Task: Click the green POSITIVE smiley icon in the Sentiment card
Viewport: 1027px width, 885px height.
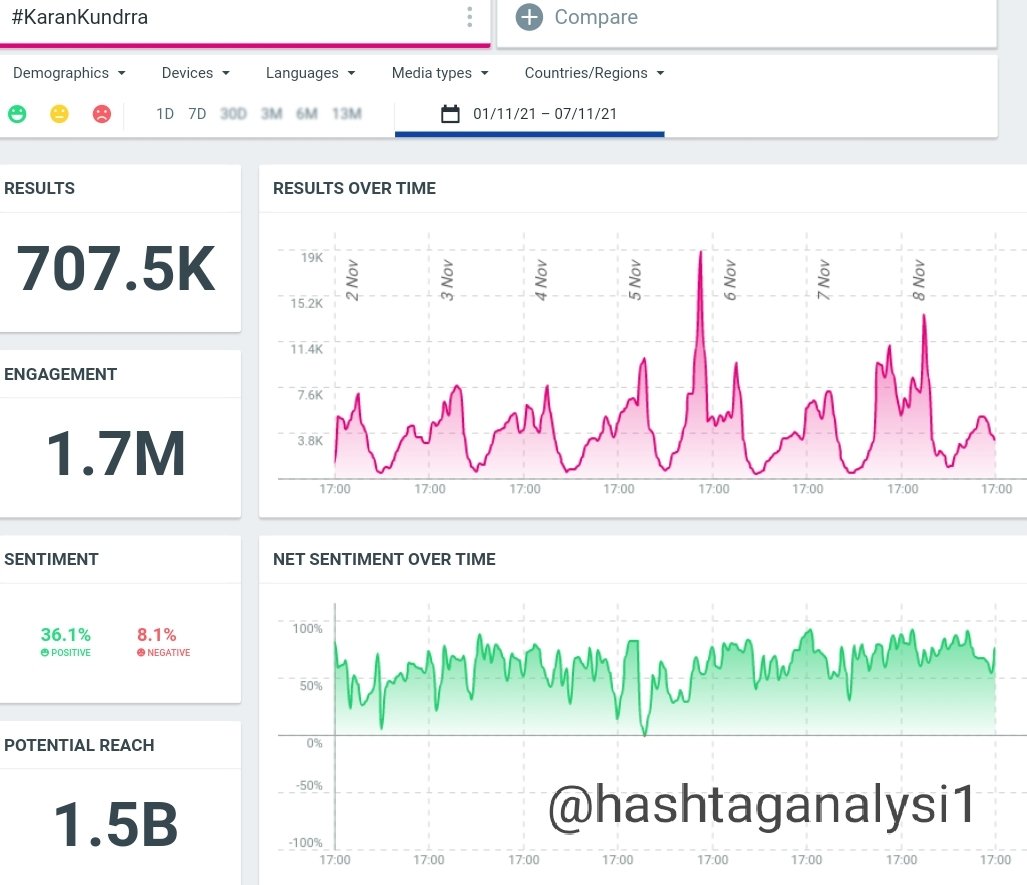Action: click(45, 652)
